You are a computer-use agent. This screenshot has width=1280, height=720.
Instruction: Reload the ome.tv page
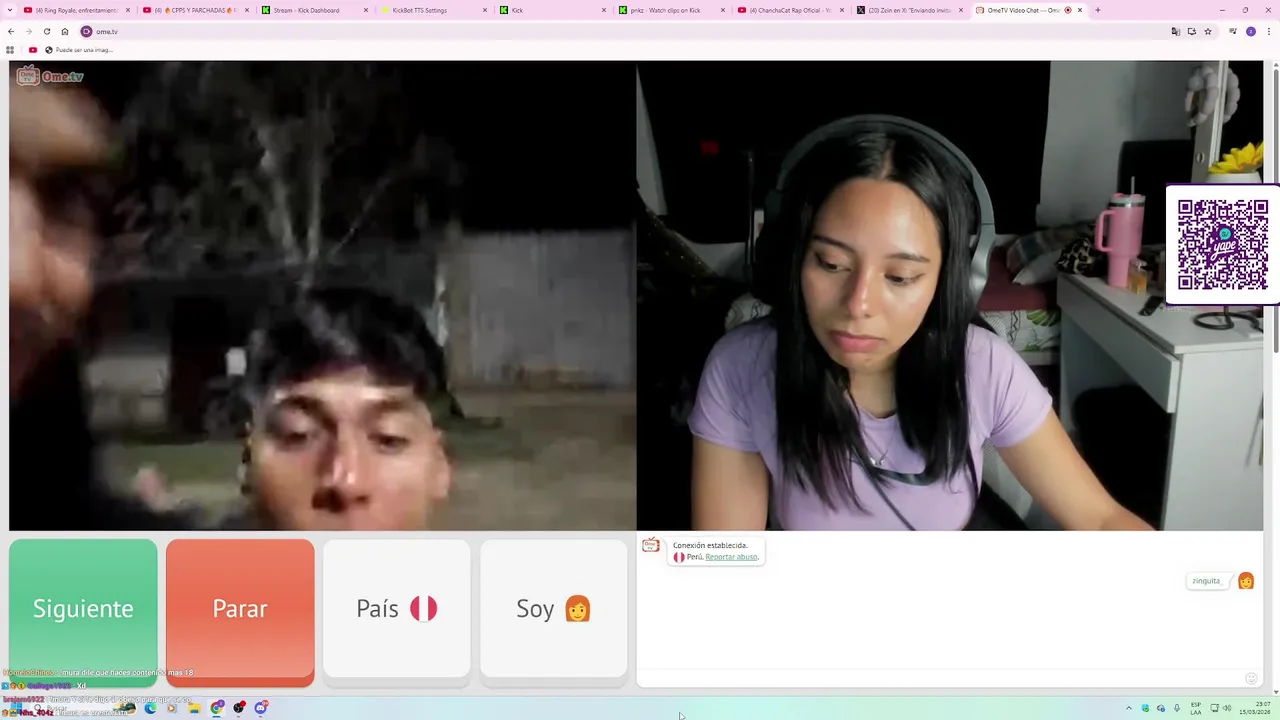point(46,31)
